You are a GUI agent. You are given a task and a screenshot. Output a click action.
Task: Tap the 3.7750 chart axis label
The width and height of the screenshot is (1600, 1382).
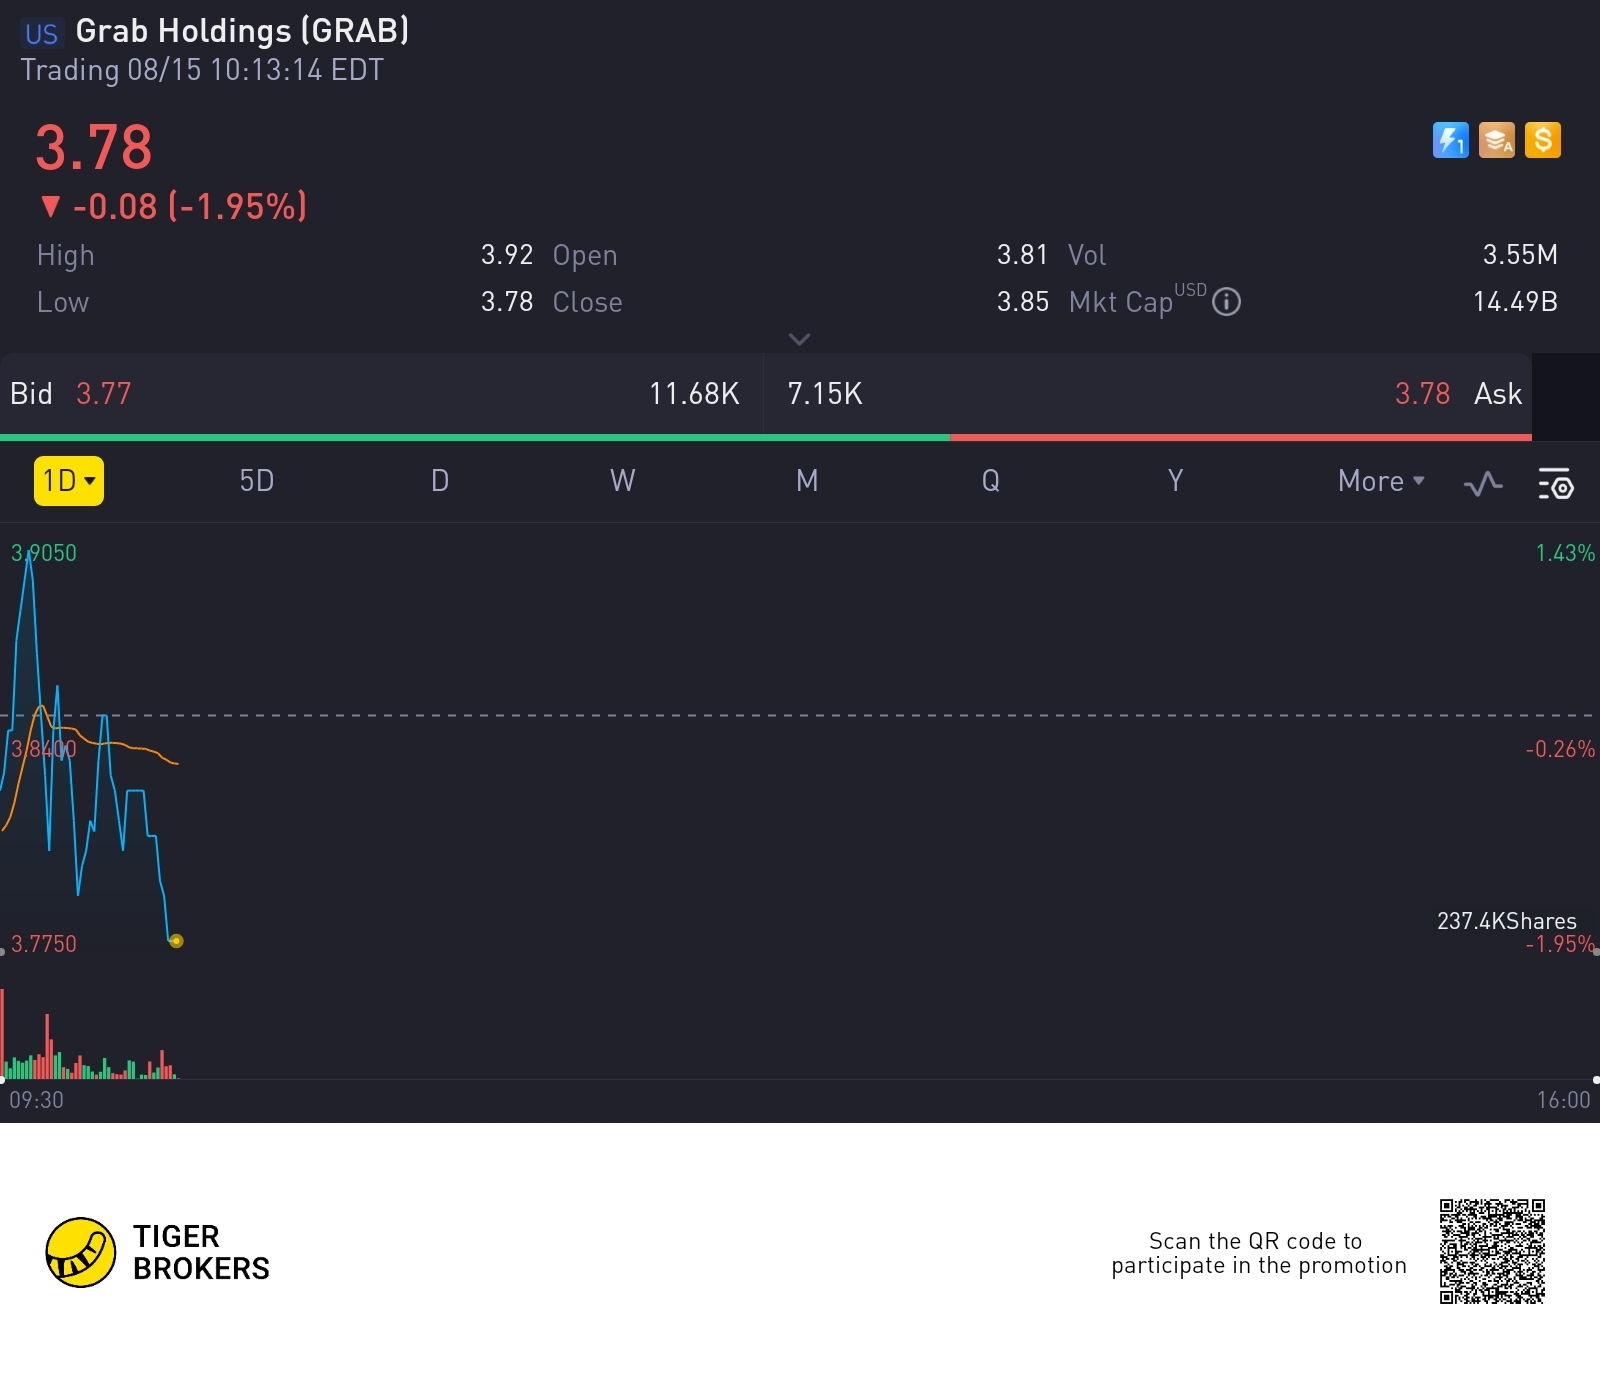click(44, 944)
